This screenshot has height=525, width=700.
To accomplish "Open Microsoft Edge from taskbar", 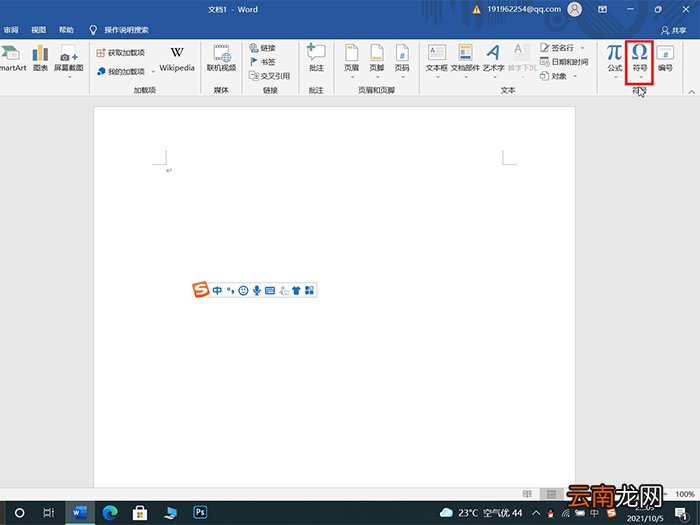I will (110, 512).
